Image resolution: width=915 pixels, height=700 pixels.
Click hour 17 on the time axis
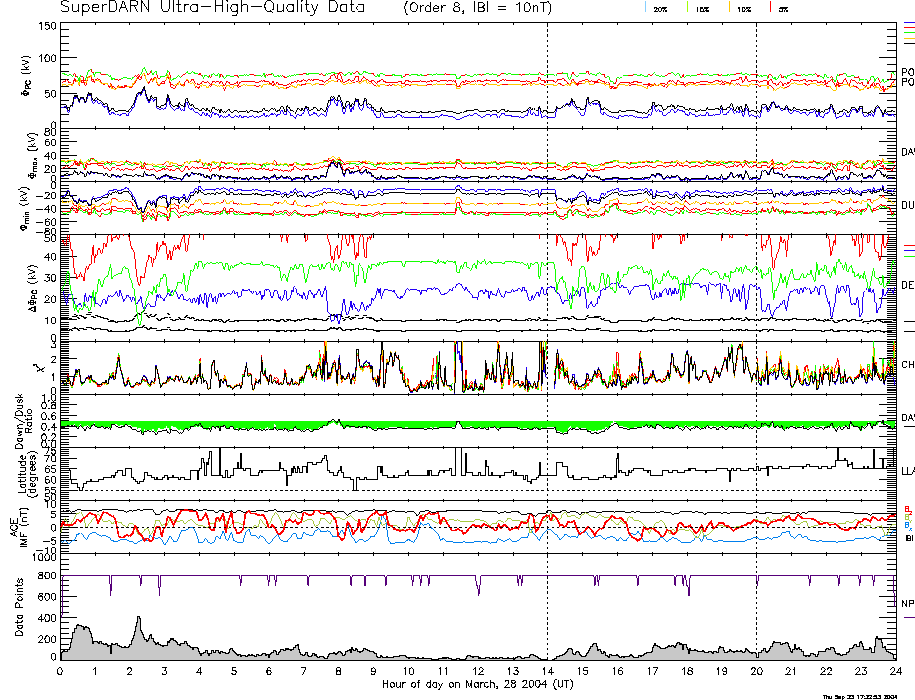(652, 671)
